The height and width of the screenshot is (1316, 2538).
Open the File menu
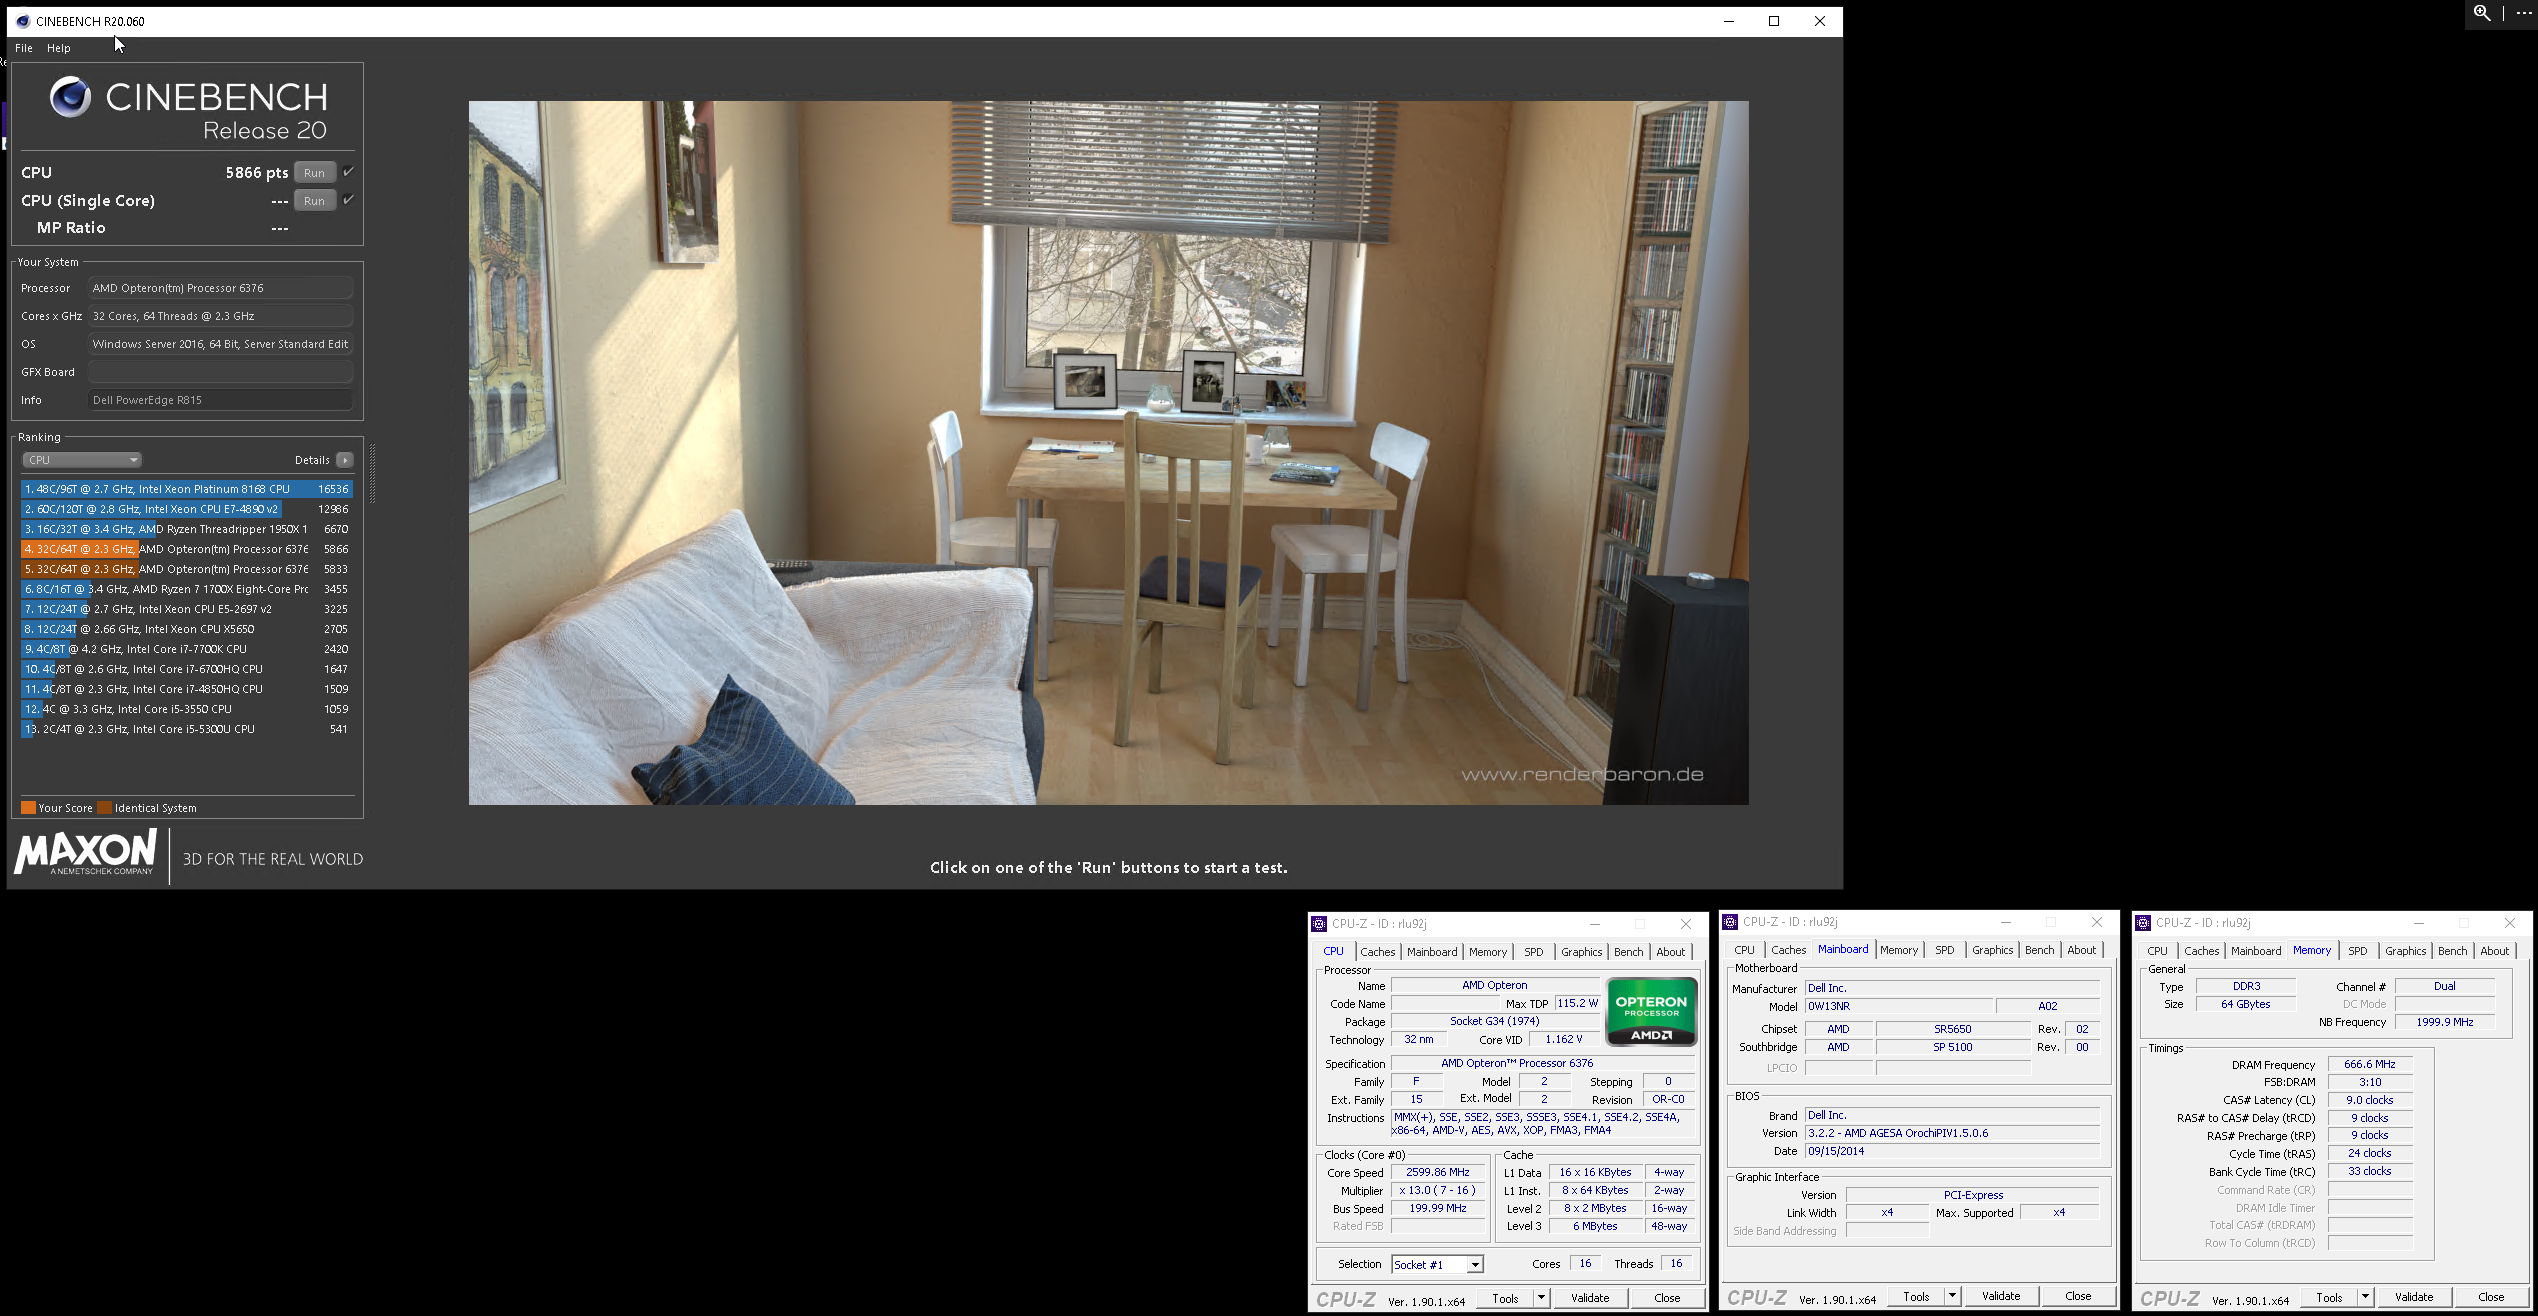[24, 48]
